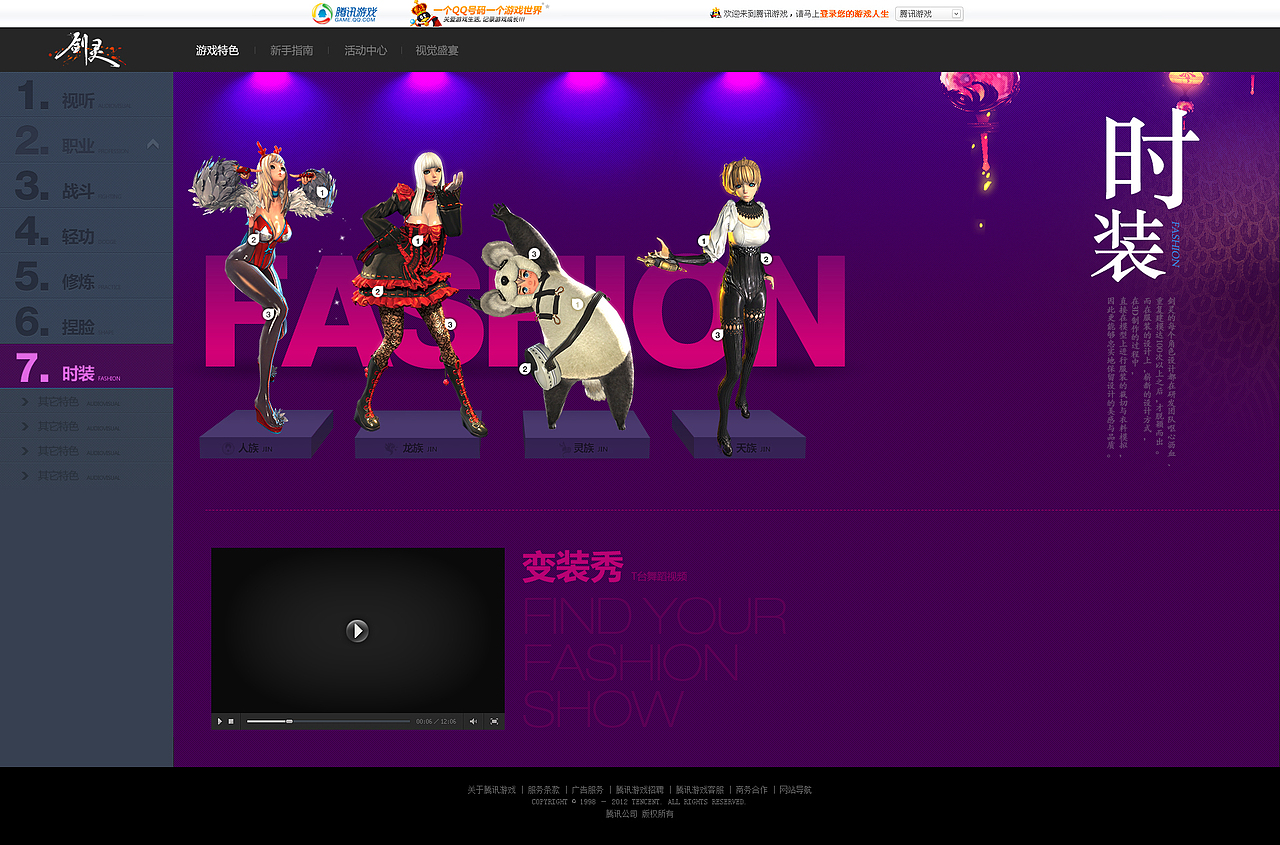This screenshot has height=845, width=1280.
Task: Select sidebar item 7. 时装
Action: coord(86,367)
